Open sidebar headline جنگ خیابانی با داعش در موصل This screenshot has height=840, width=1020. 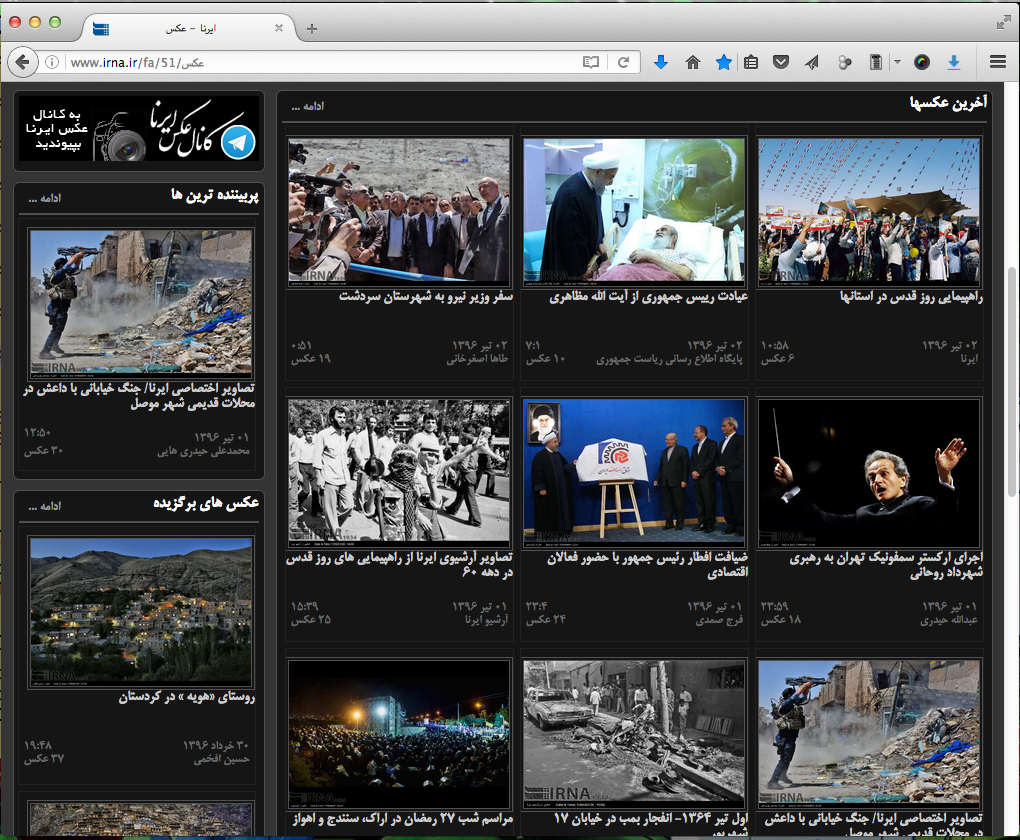tap(139, 396)
